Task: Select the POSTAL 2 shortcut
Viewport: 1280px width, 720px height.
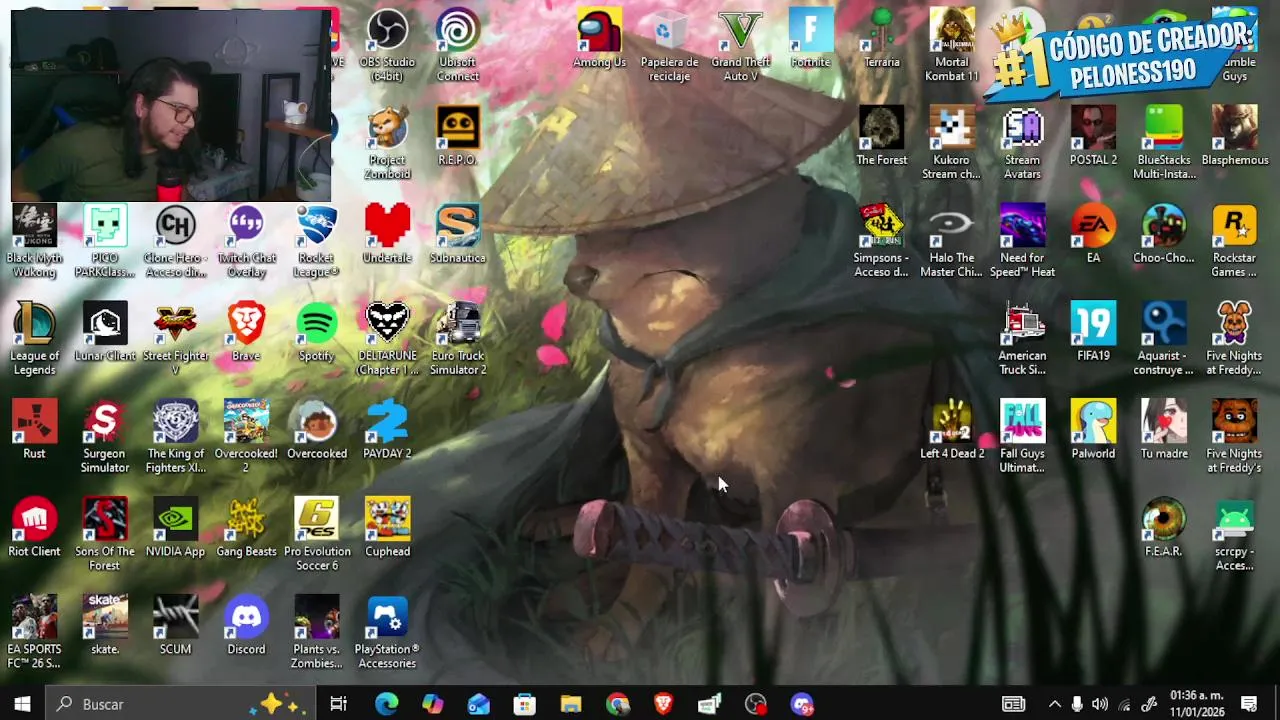Action: (1093, 138)
